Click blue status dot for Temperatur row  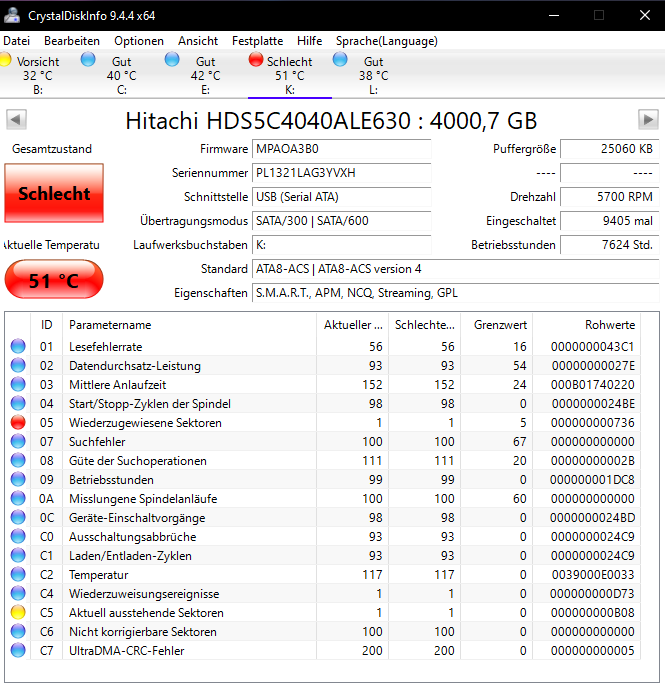point(18,574)
